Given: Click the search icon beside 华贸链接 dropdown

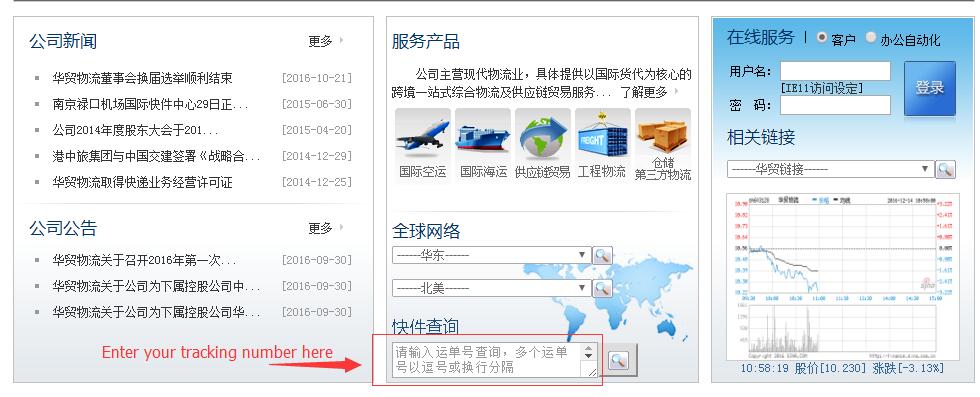Looking at the screenshot, I should 945,169.
